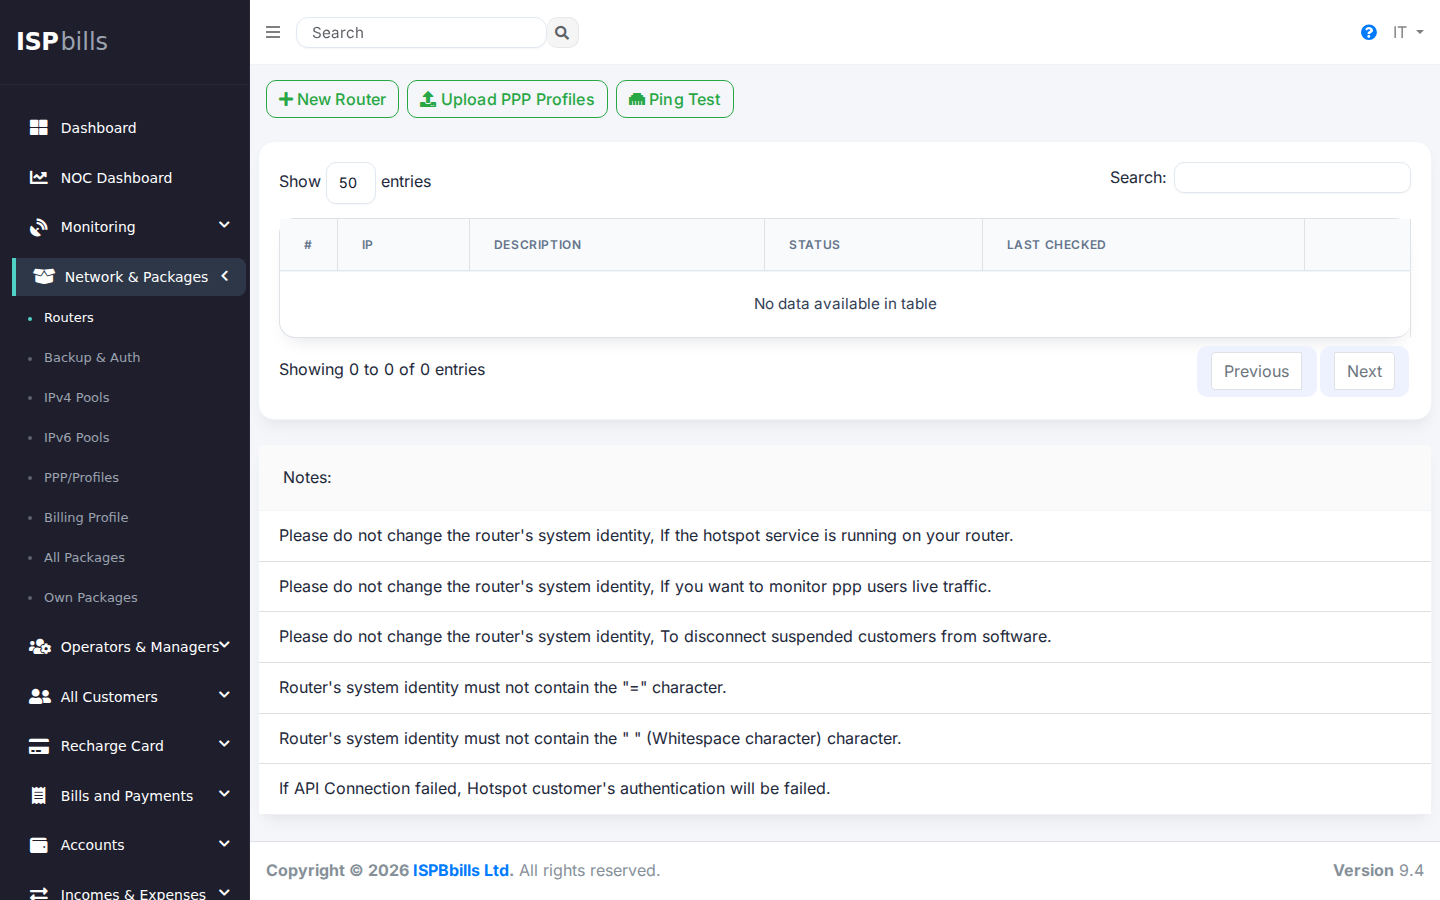Open the ISPBbills Ltd footer link
This screenshot has height=900, width=1440.
click(x=462, y=870)
